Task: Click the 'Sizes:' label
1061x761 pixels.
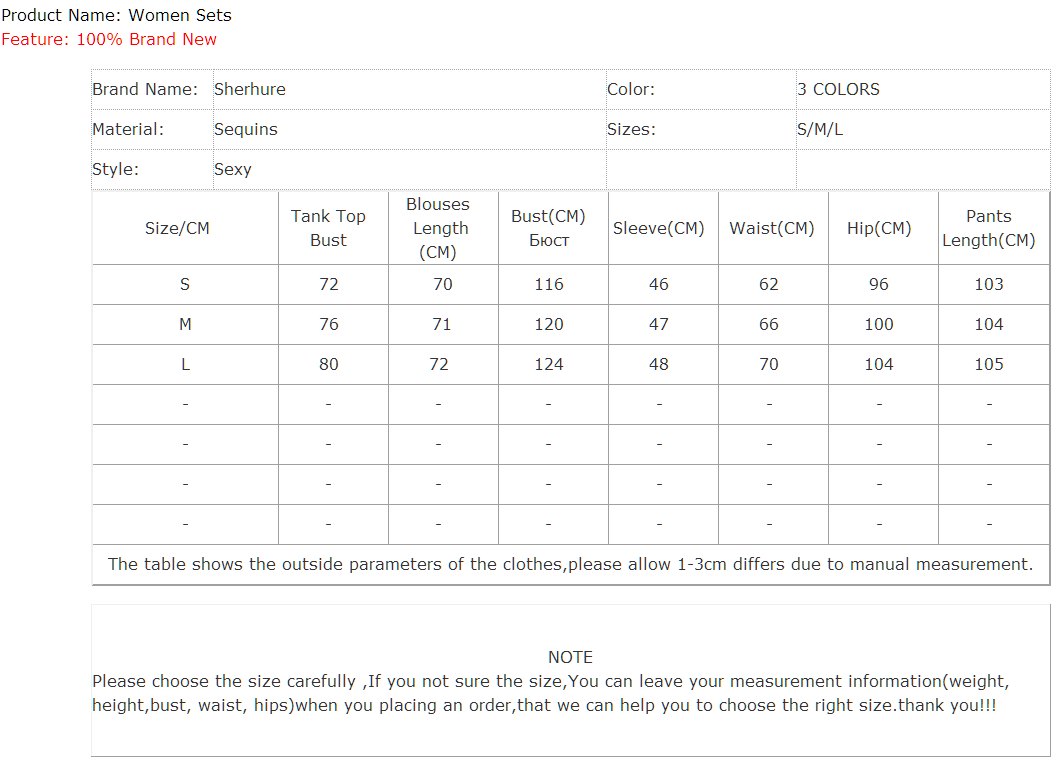Action: 631,129
